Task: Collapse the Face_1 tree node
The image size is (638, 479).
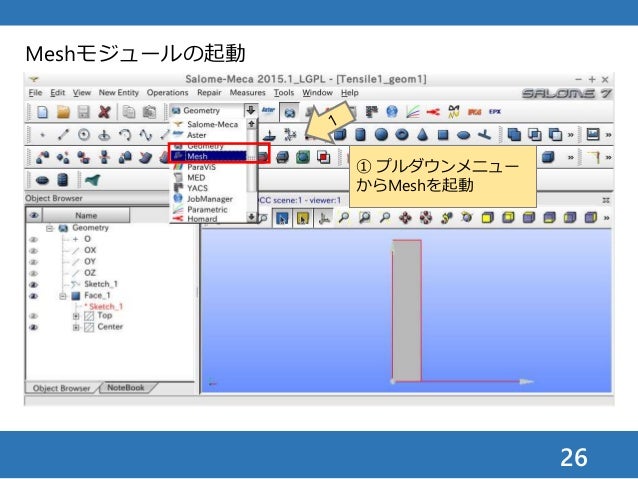Action: (x=63, y=296)
